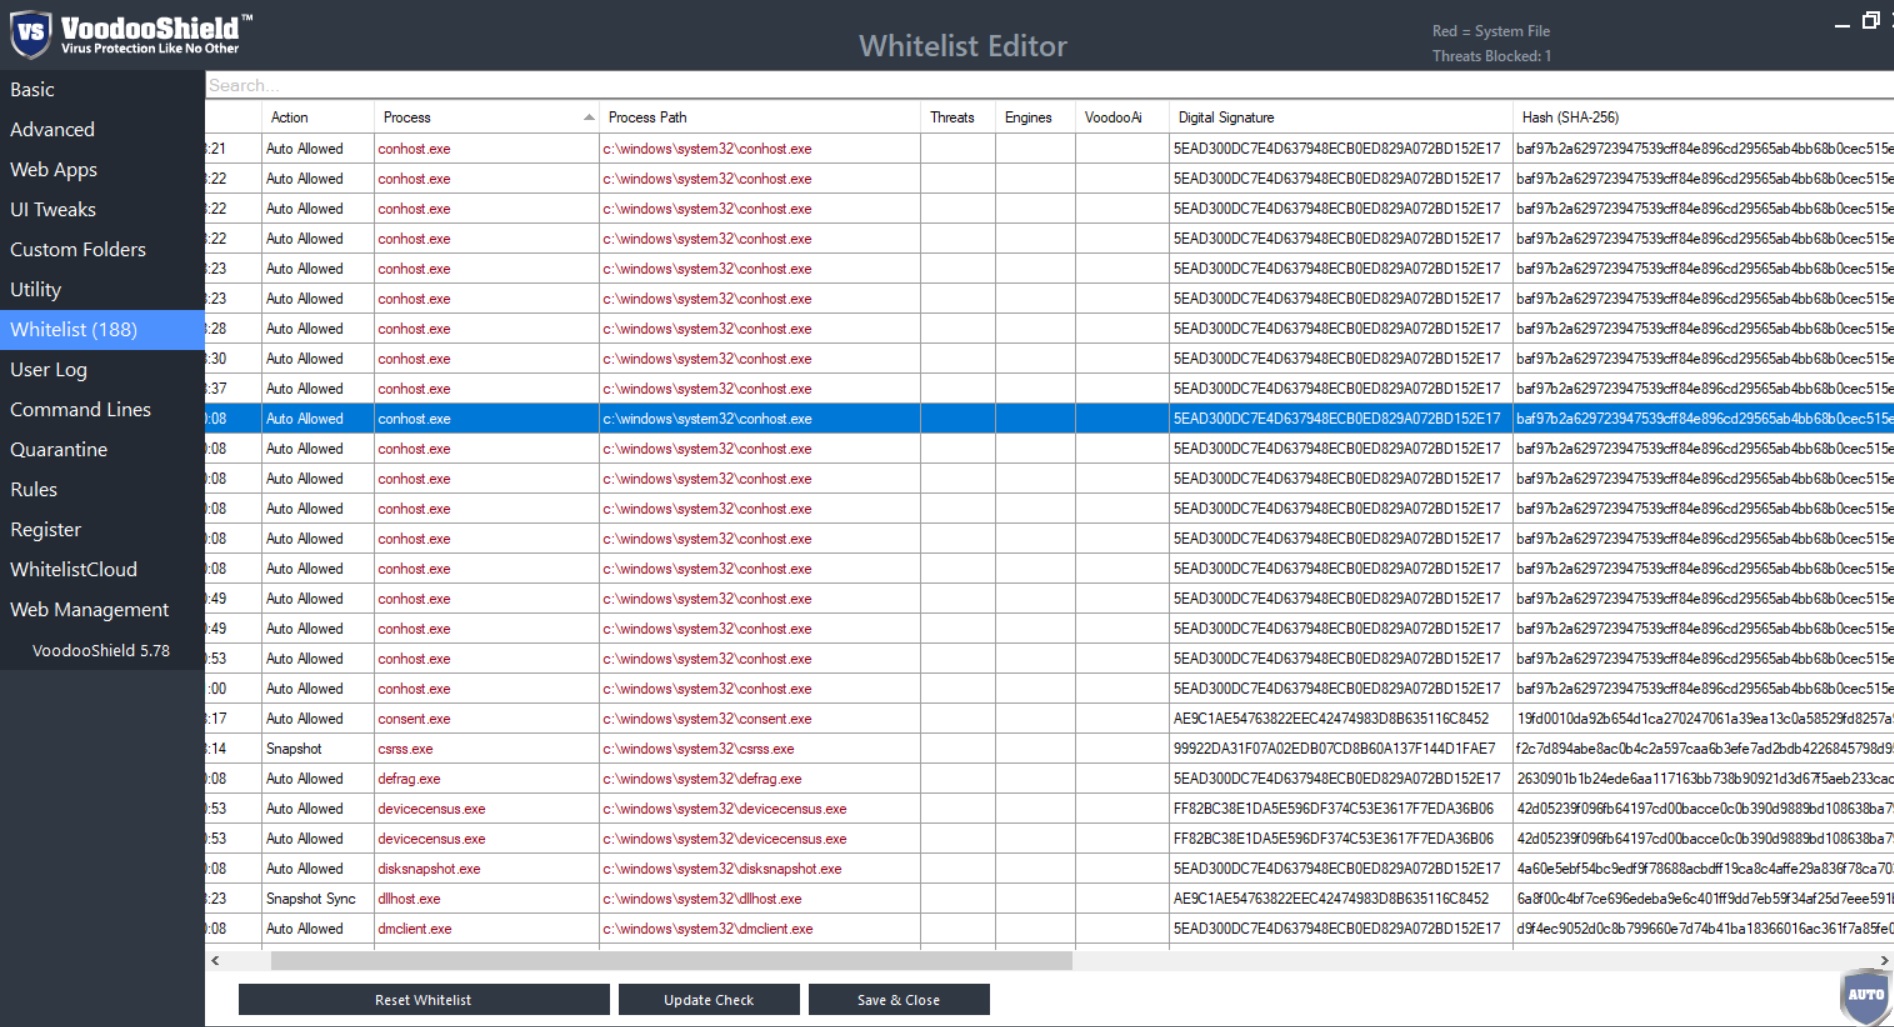The width and height of the screenshot is (1894, 1027).
Task: Click the Auto Allowed cell for defrag.exe
Action: (318, 779)
